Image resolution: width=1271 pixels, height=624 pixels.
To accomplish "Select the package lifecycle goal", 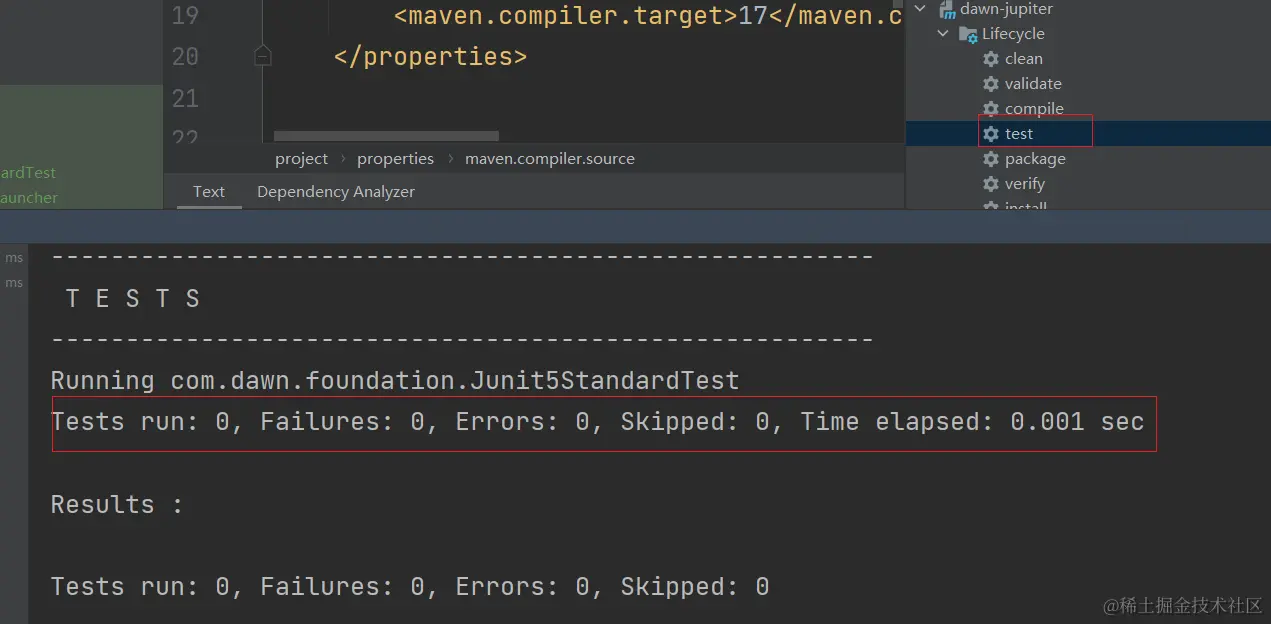I will (1035, 159).
